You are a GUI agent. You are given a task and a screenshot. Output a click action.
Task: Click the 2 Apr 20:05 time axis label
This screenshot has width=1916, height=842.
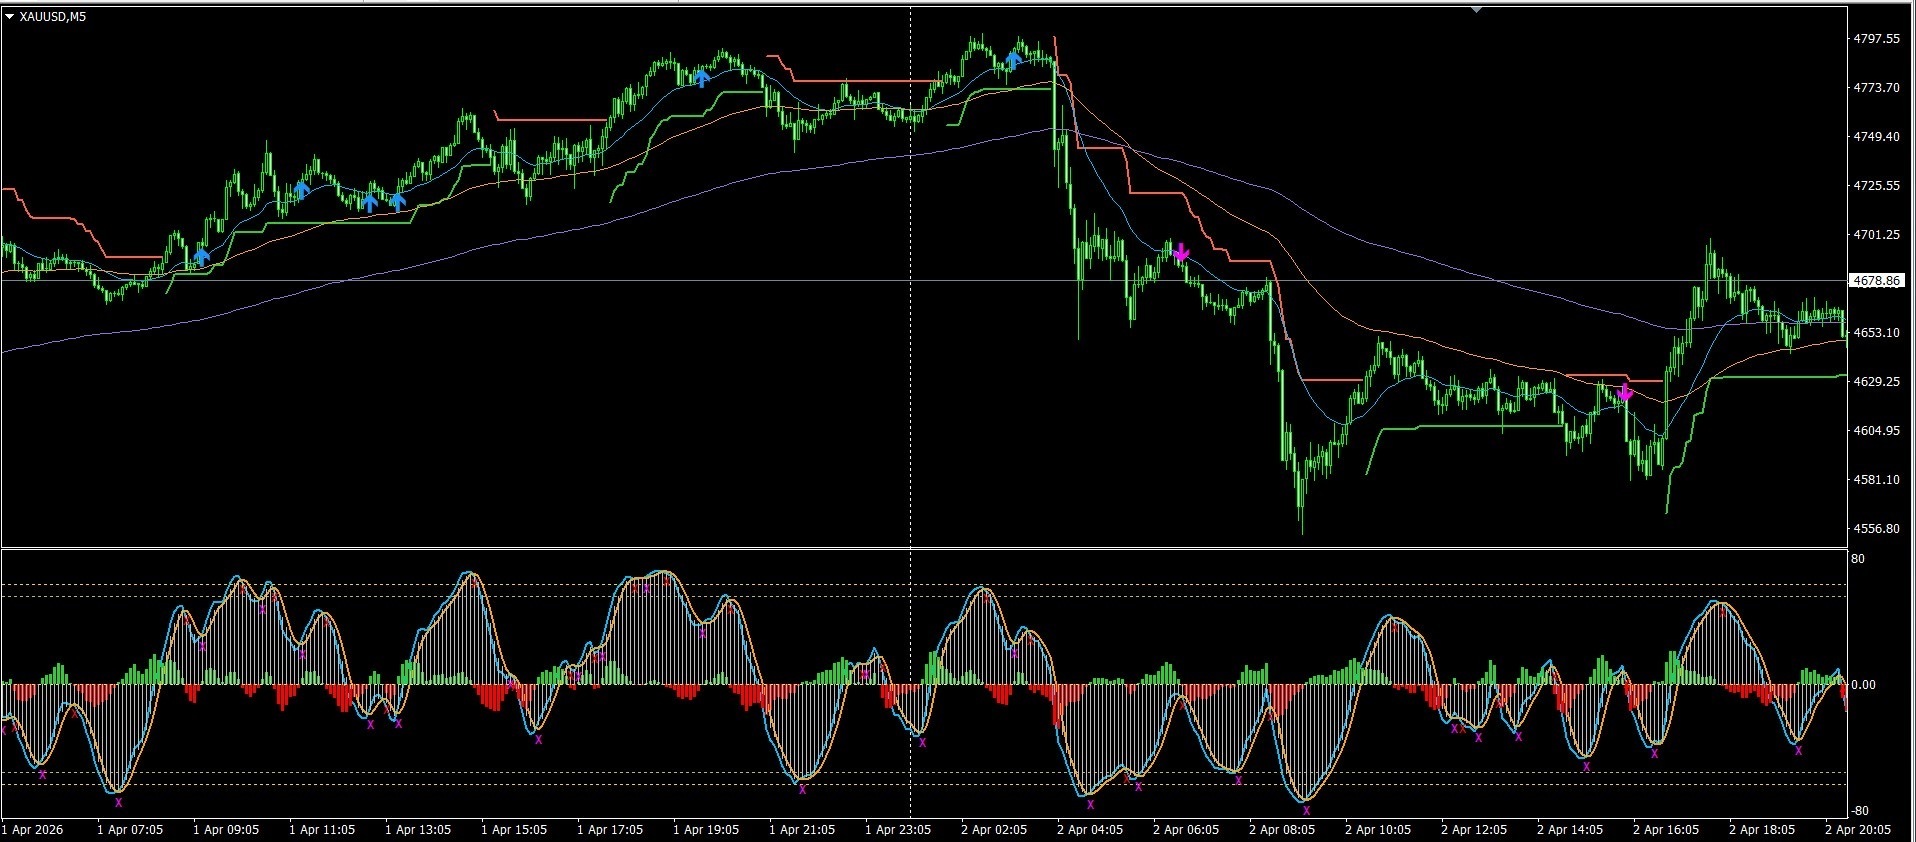1858,830
